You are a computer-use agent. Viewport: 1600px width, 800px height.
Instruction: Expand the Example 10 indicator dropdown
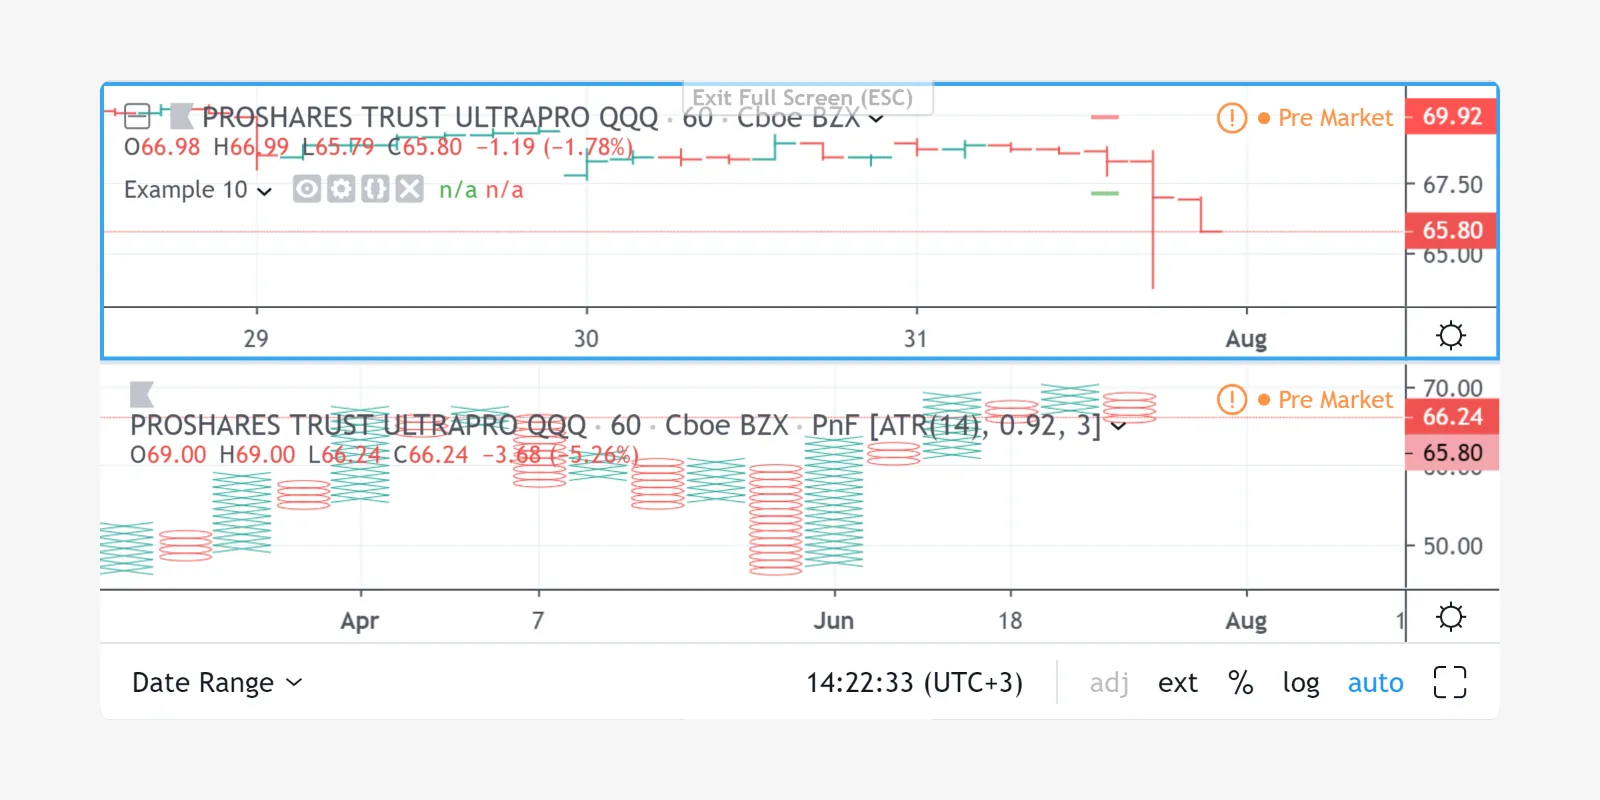tap(264, 191)
